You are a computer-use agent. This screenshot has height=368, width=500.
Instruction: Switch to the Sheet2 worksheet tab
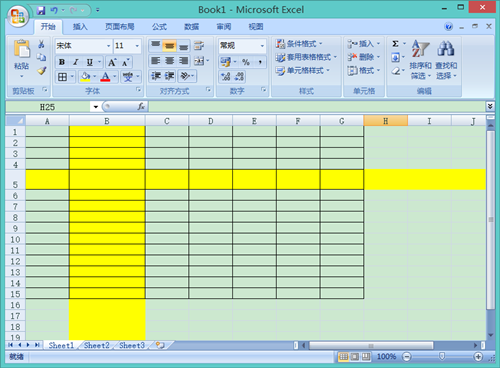tap(97, 345)
